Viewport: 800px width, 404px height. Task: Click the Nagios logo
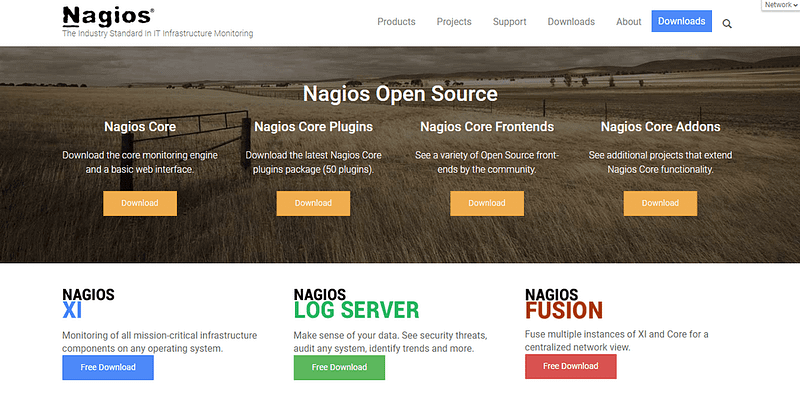108,16
